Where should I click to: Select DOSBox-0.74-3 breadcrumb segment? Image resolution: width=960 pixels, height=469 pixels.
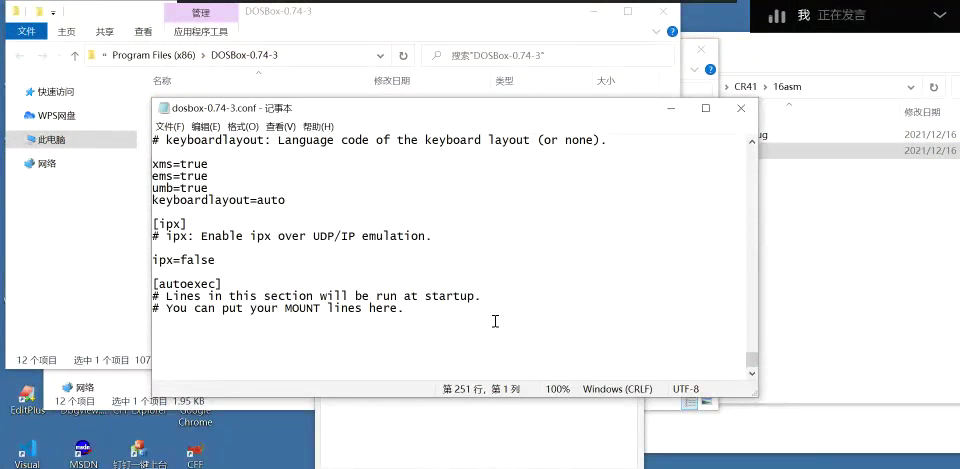coord(244,56)
